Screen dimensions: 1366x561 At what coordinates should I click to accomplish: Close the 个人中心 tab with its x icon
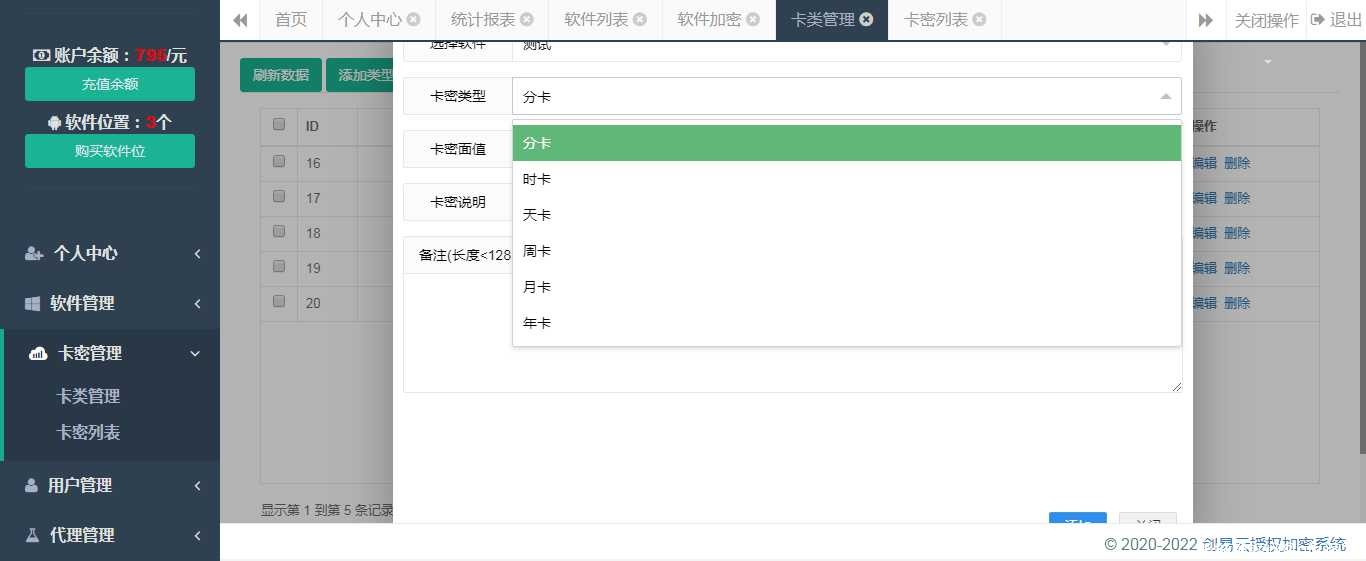click(414, 19)
